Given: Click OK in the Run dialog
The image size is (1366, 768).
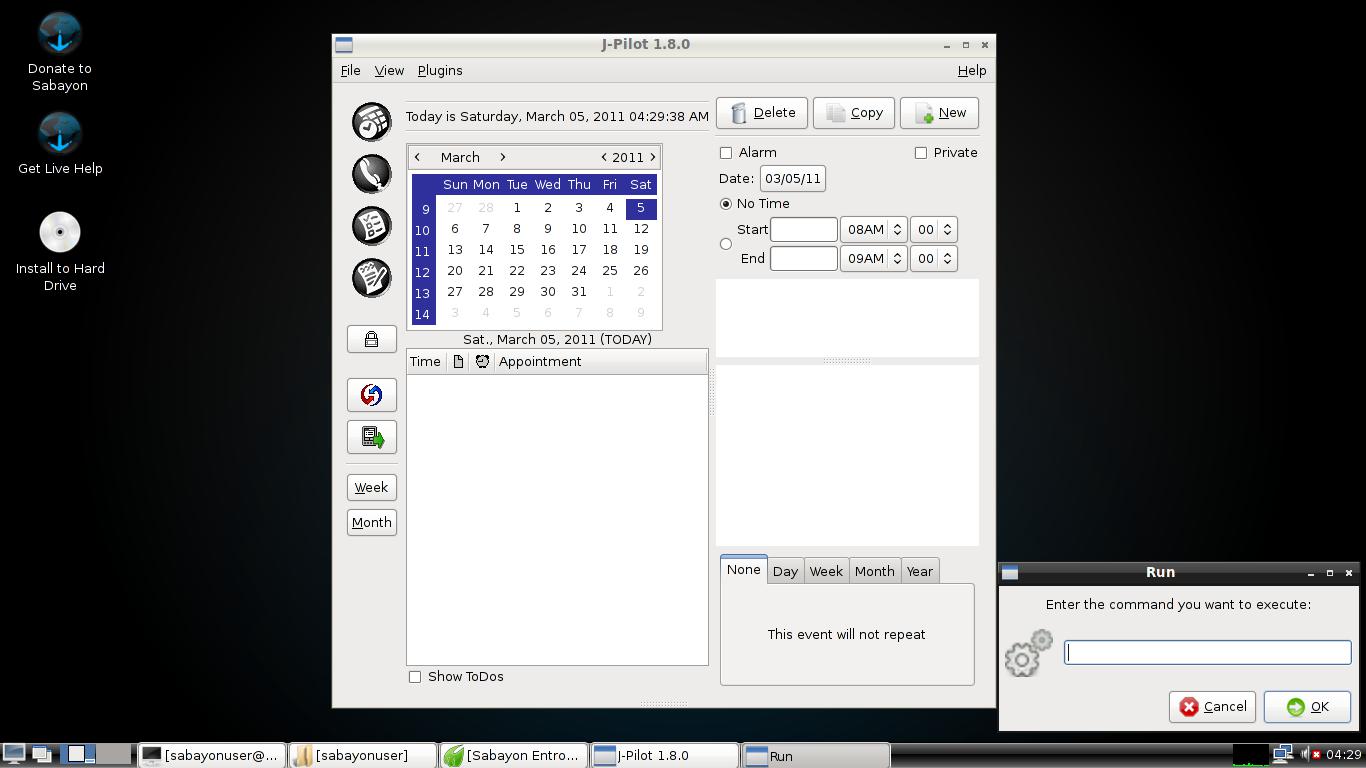Looking at the screenshot, I should (x=1307, y=707).
